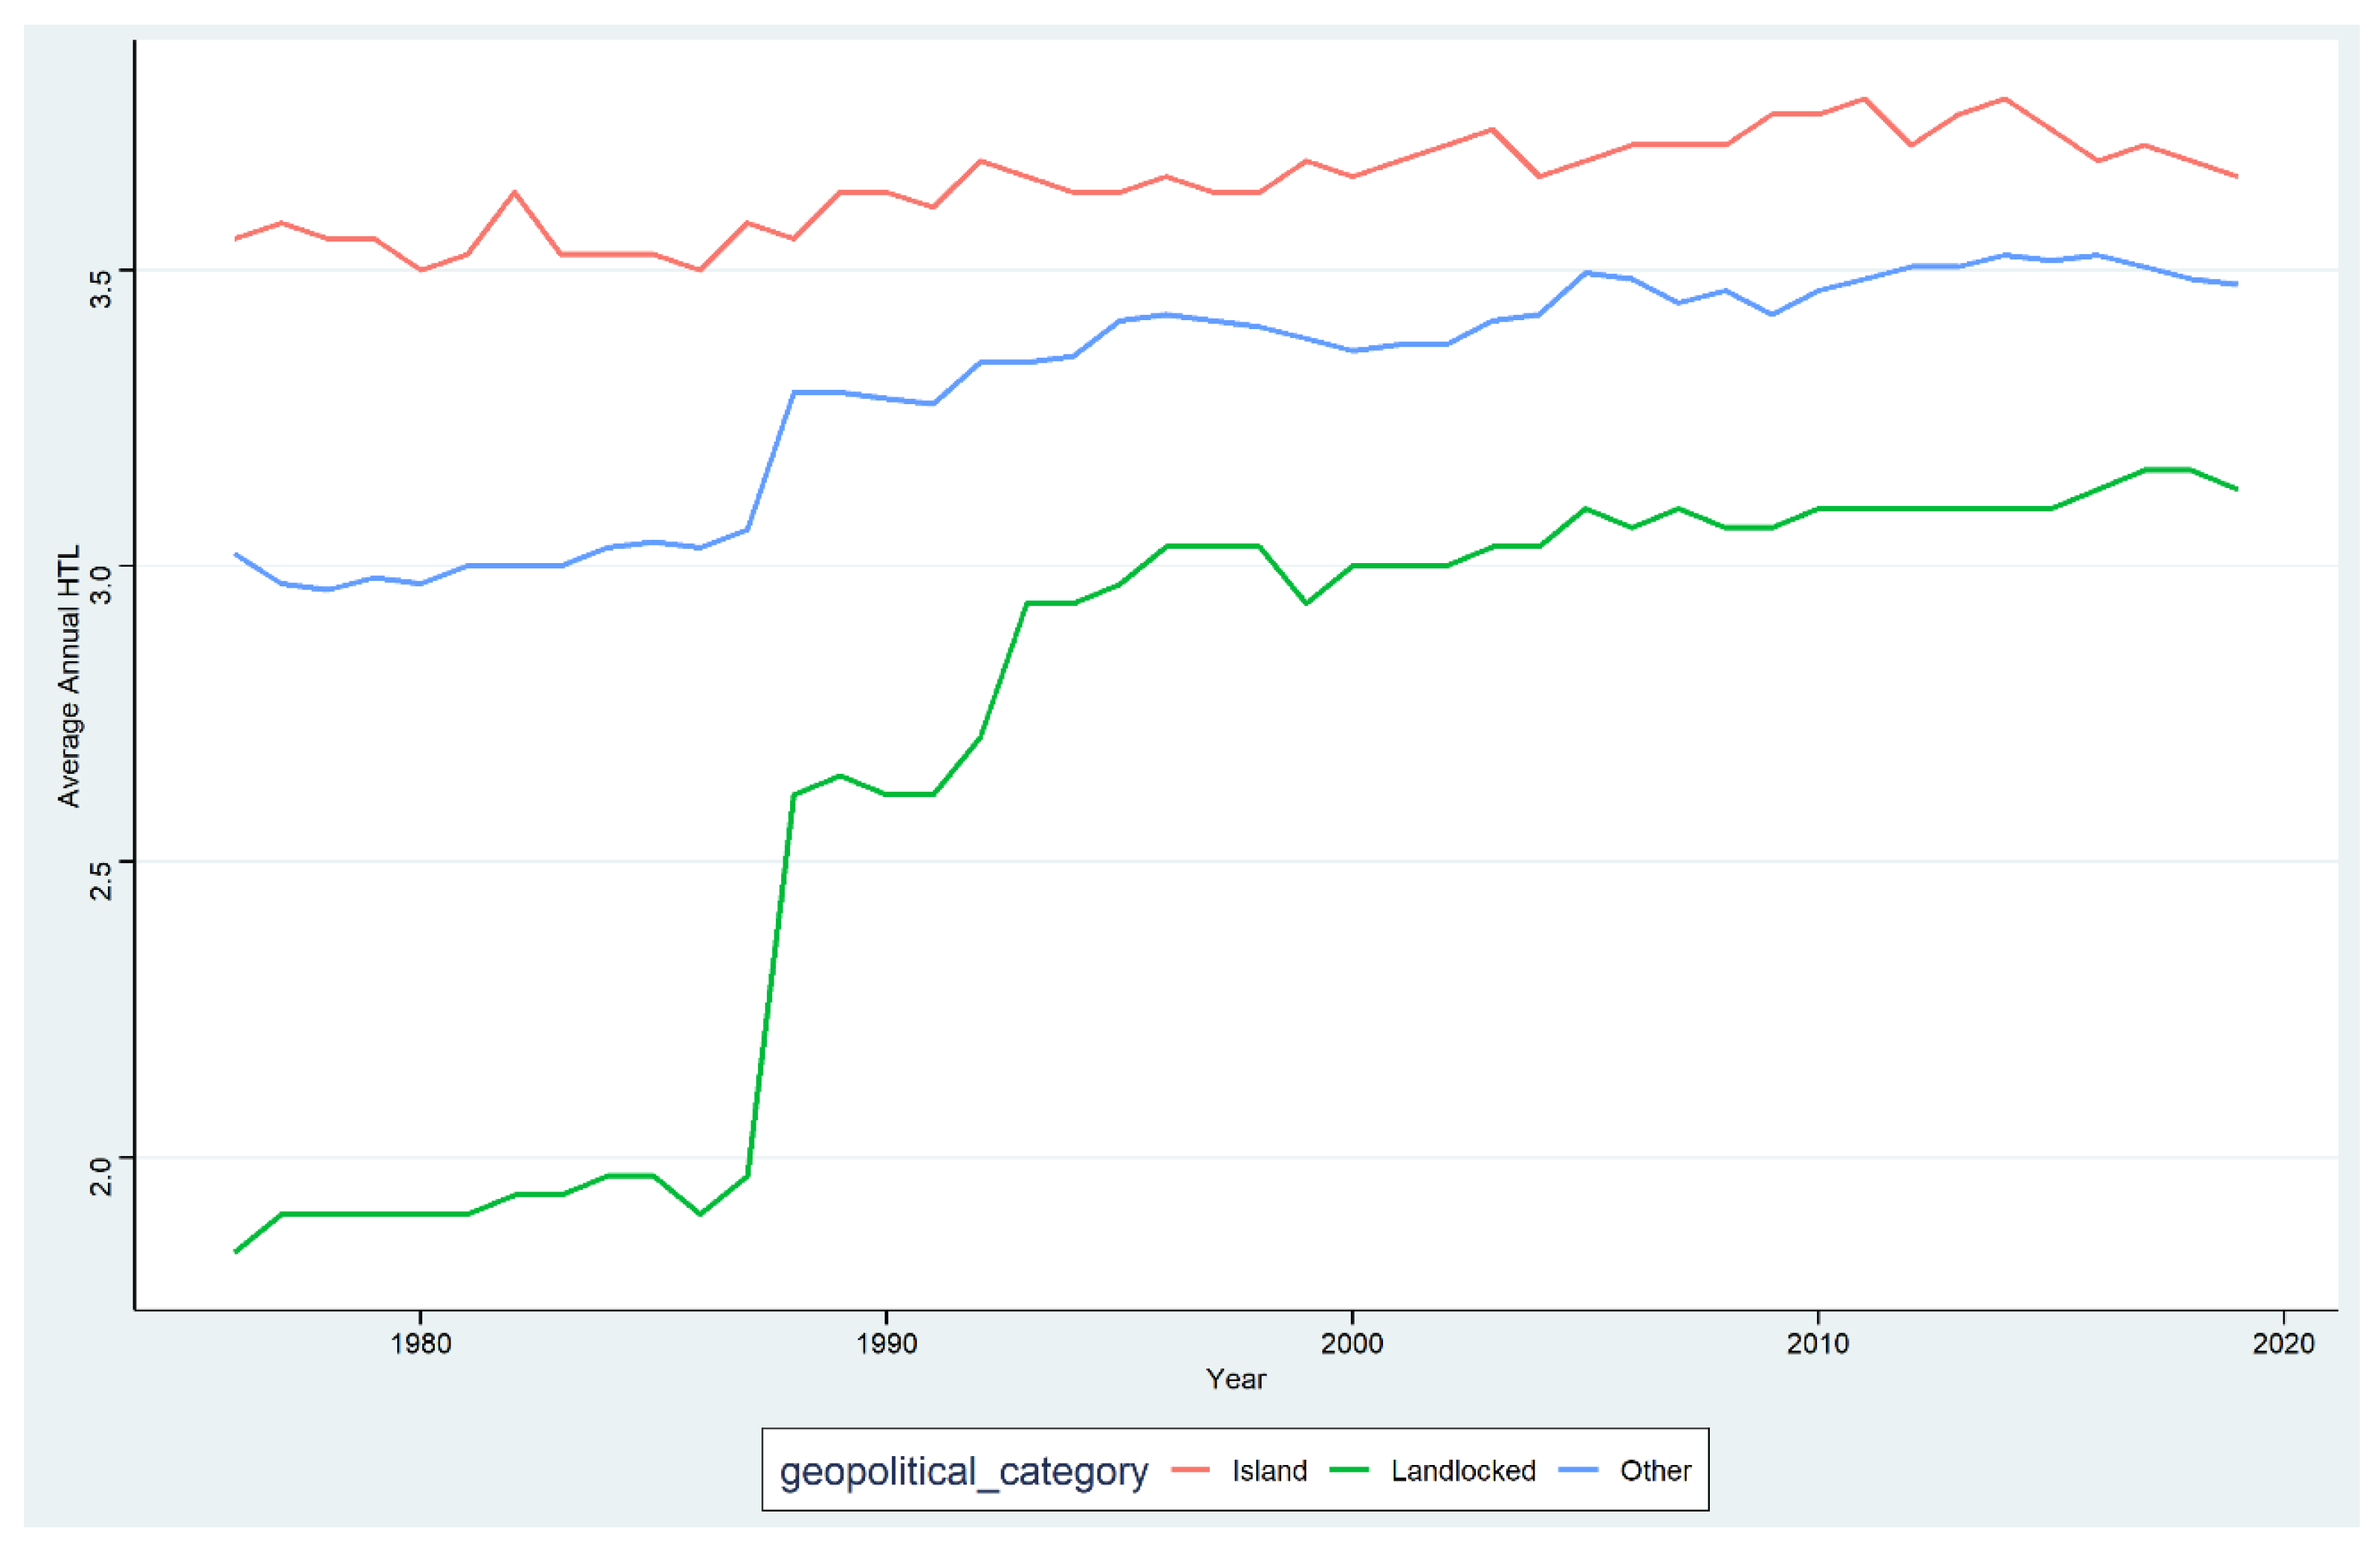Click the 2010 x-axis tick label
2380x1546 pixels.
point(1817,1343)
